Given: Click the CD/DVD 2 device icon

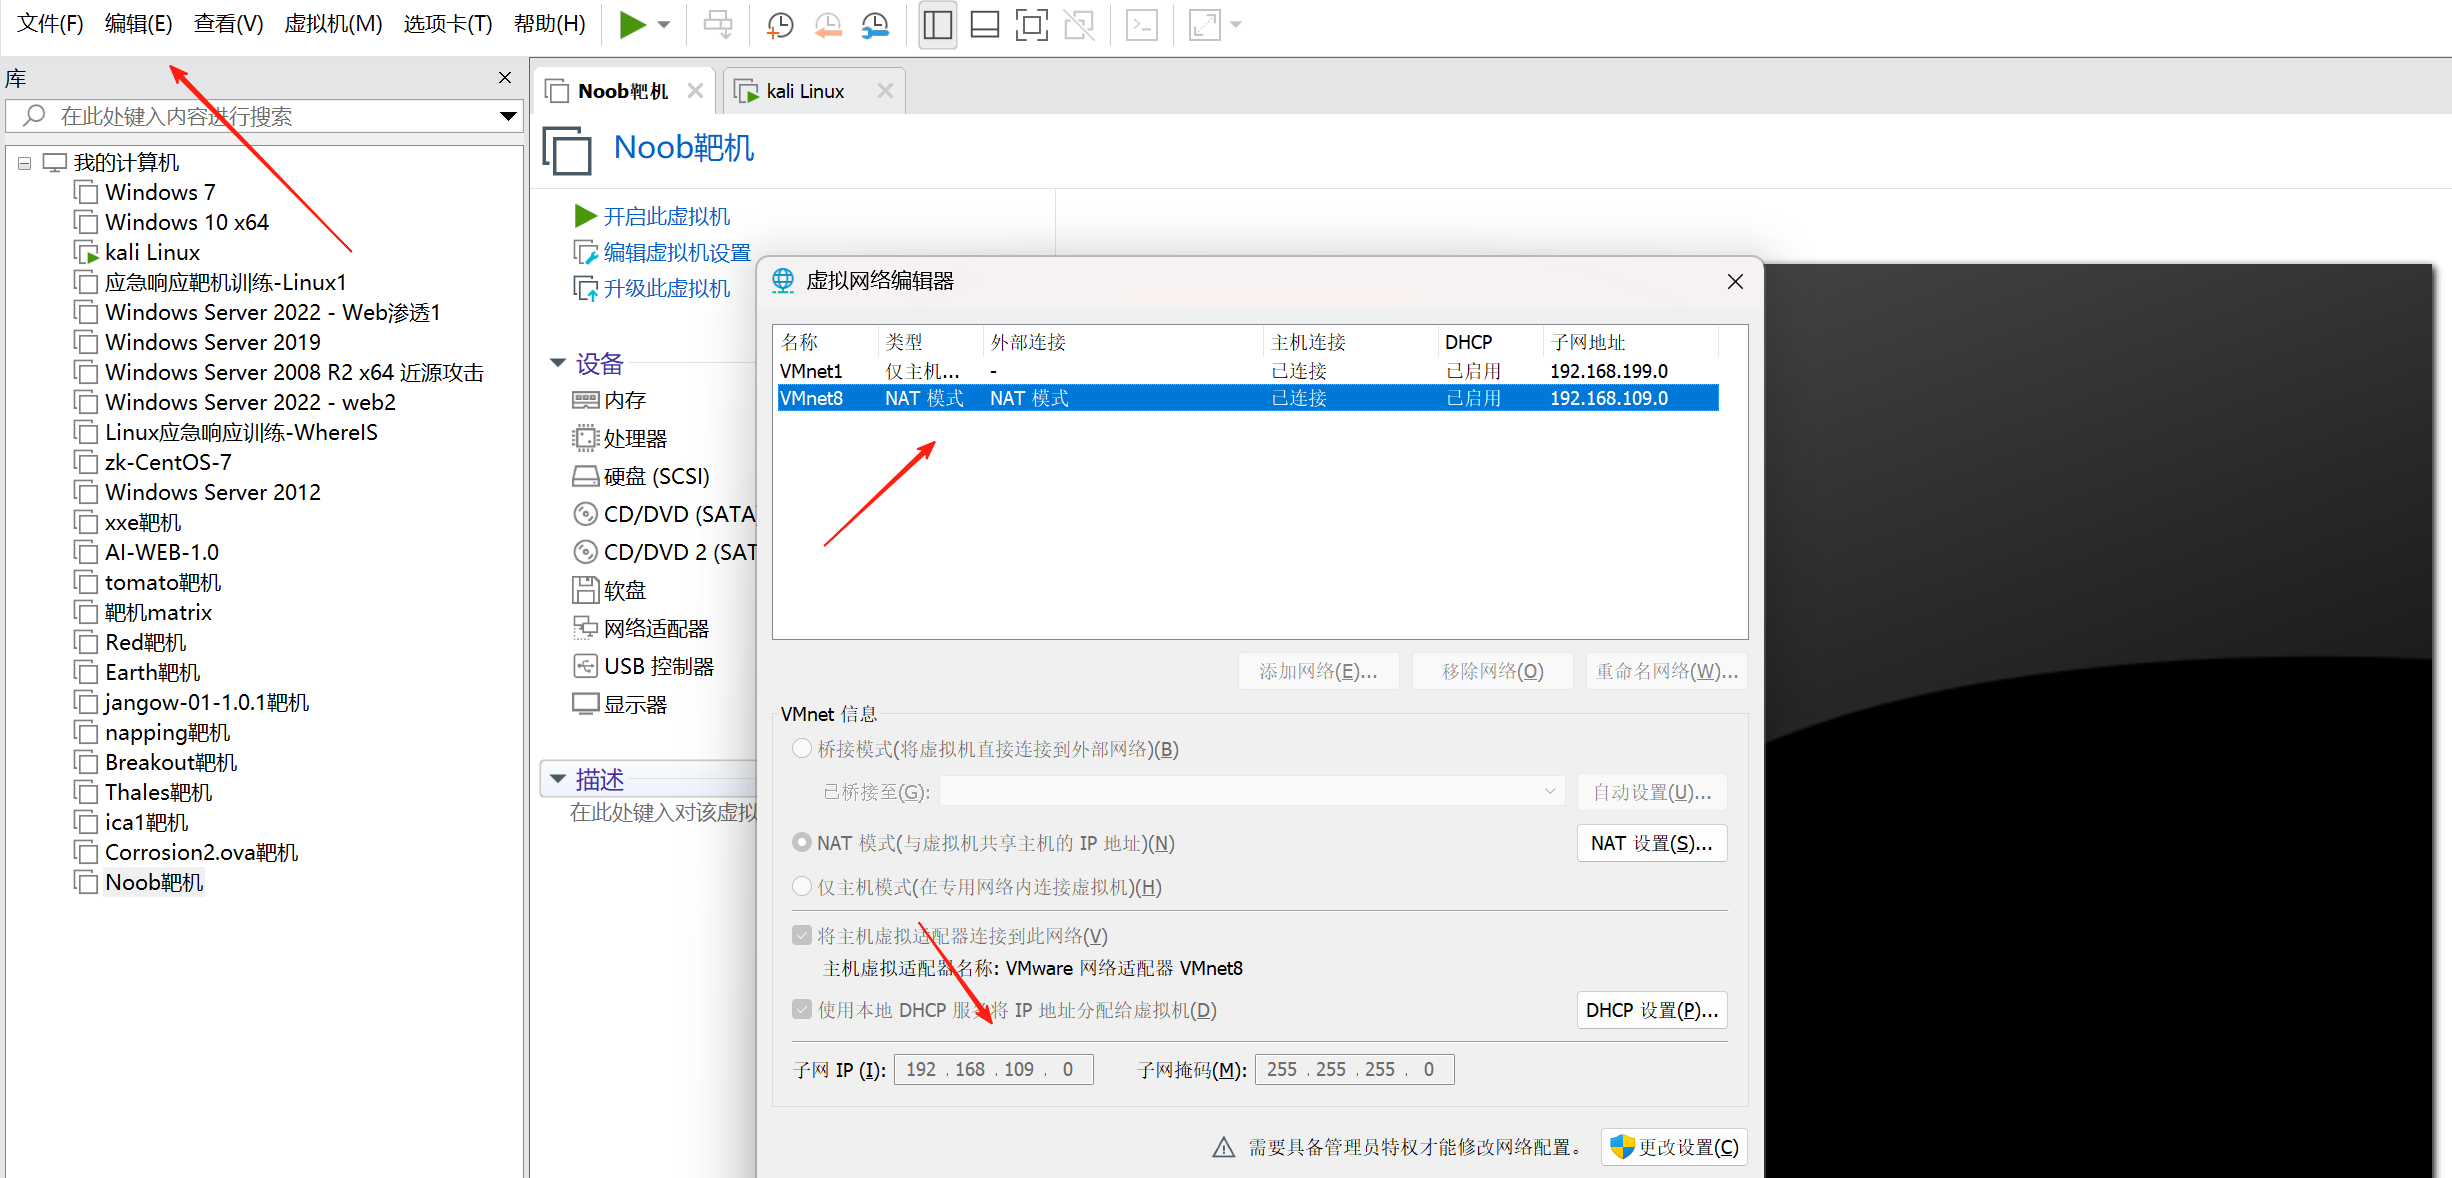Looking at the screenshot, I should click(x=586, y=552).
